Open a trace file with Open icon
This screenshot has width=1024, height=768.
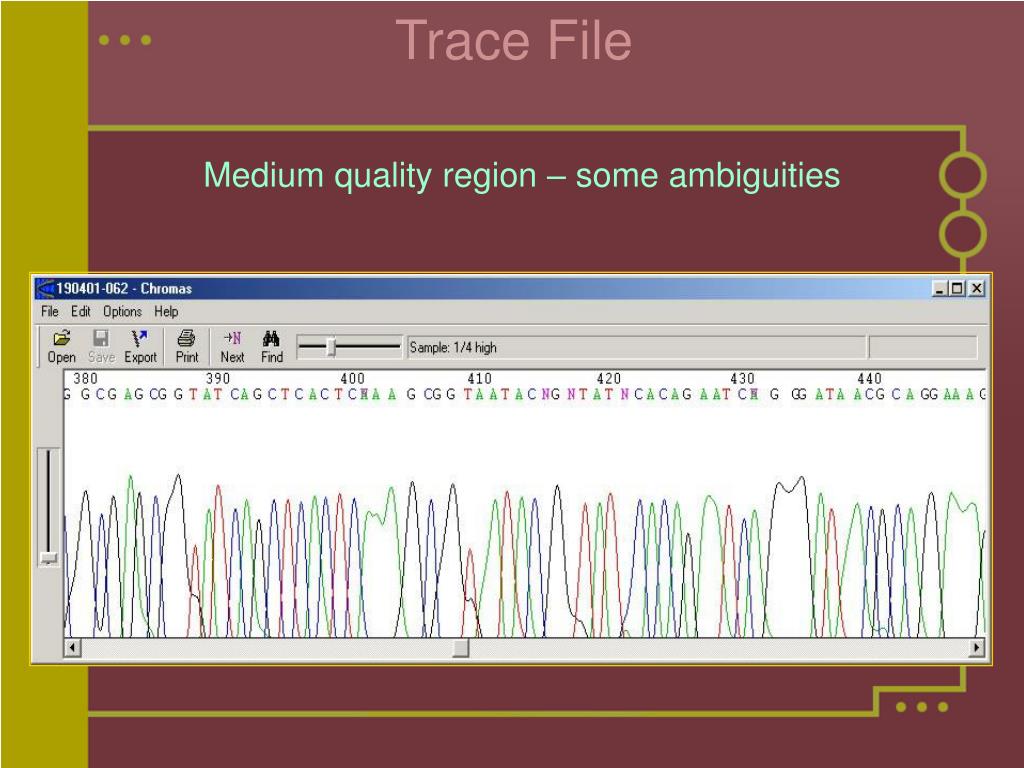61,346
